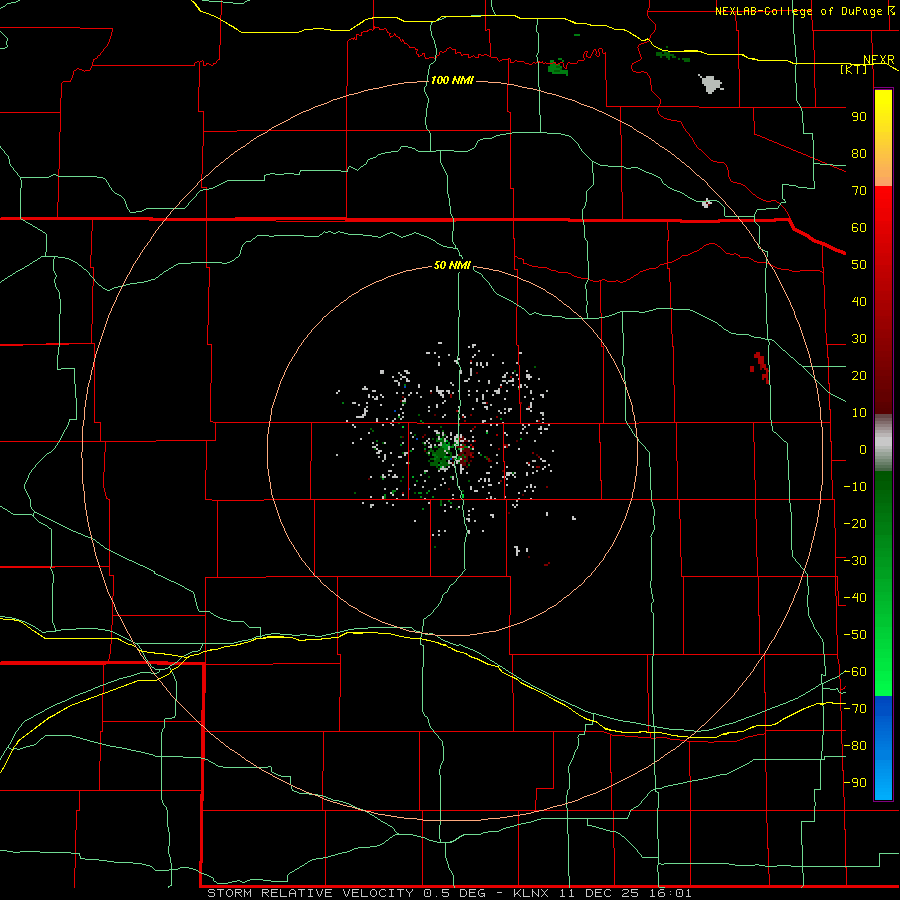Click the "NEXR" label above the scale

[879, 60]
